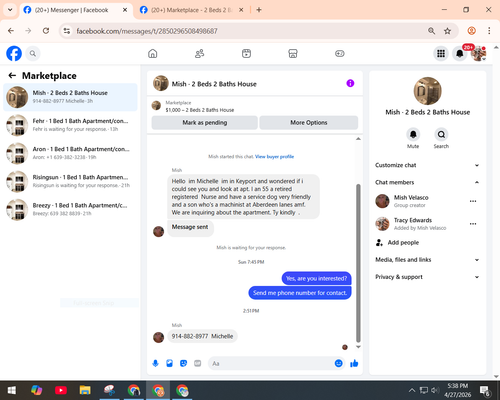Click the back arrow next to Marketplace

(x=12, y=76)
